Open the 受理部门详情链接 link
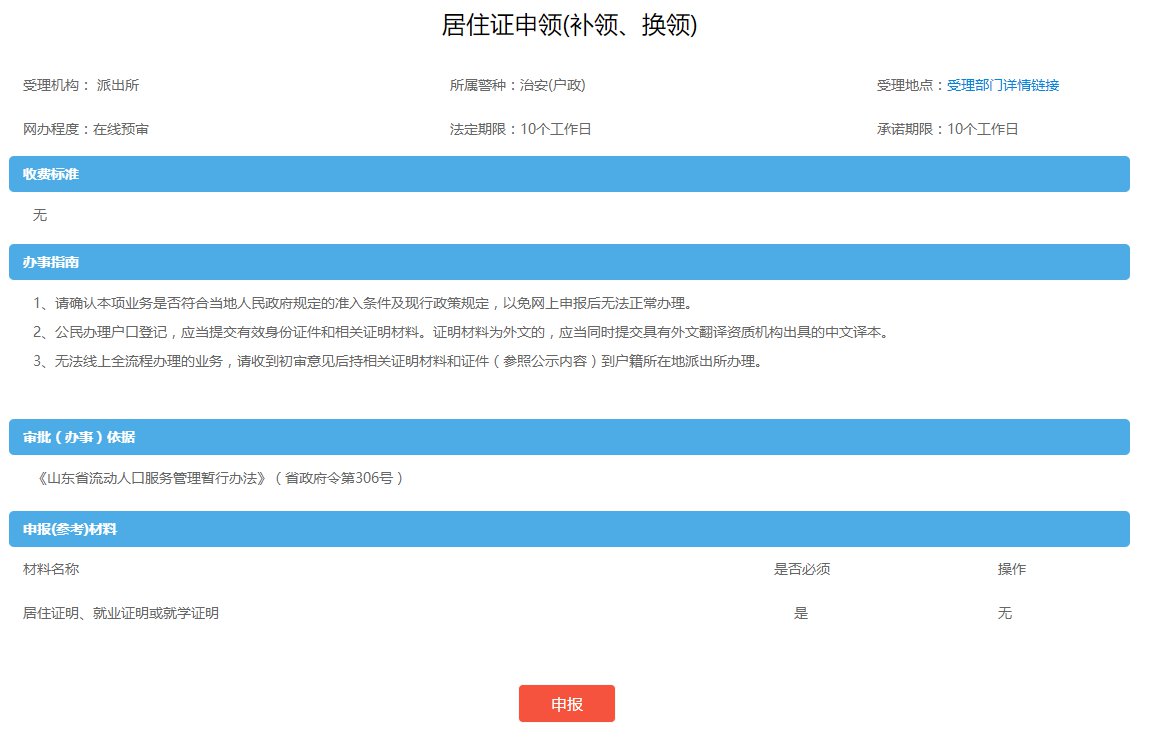 pyautogui.click(x=1002, y=86)
